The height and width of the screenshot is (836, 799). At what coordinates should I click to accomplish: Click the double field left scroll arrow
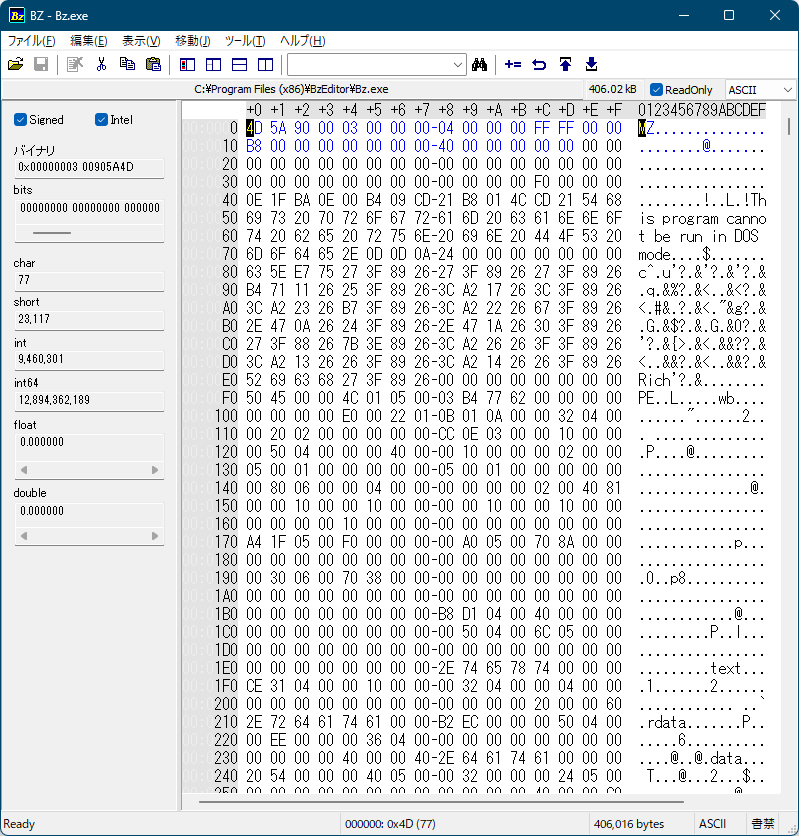point(23,536)
